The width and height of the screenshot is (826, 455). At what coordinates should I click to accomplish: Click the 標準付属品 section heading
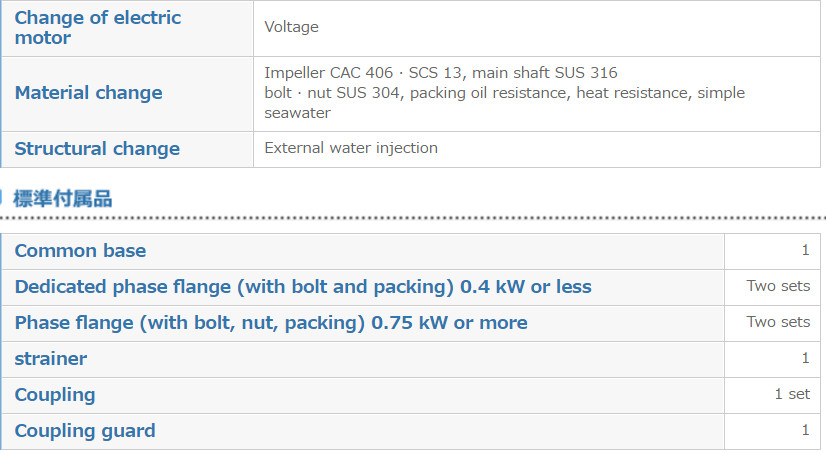tap(63, 199)
